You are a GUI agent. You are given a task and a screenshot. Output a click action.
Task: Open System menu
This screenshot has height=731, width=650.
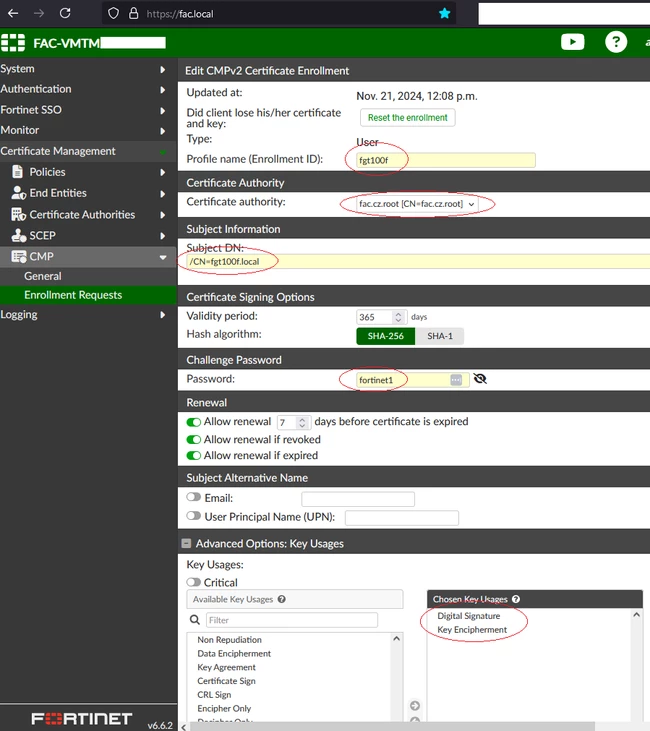[17, 69]
